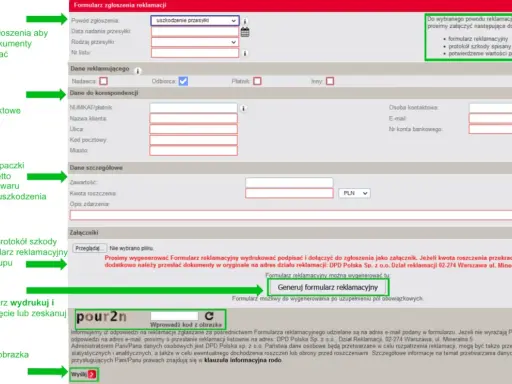Click the Wyślij submit button
The height and width of the screenshot is (384, 512).
click(x=84, y=374)
